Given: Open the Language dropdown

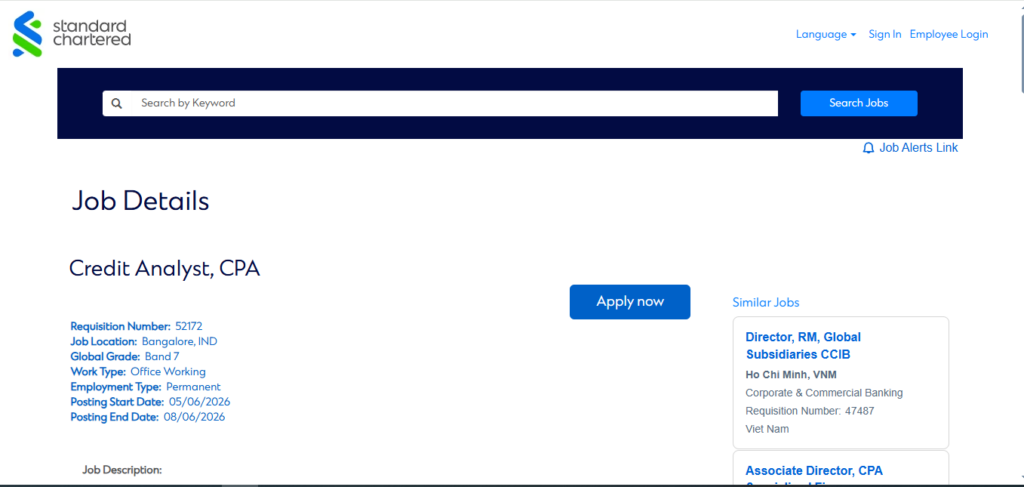Looking at the screenshot, I should coord(825,35).
